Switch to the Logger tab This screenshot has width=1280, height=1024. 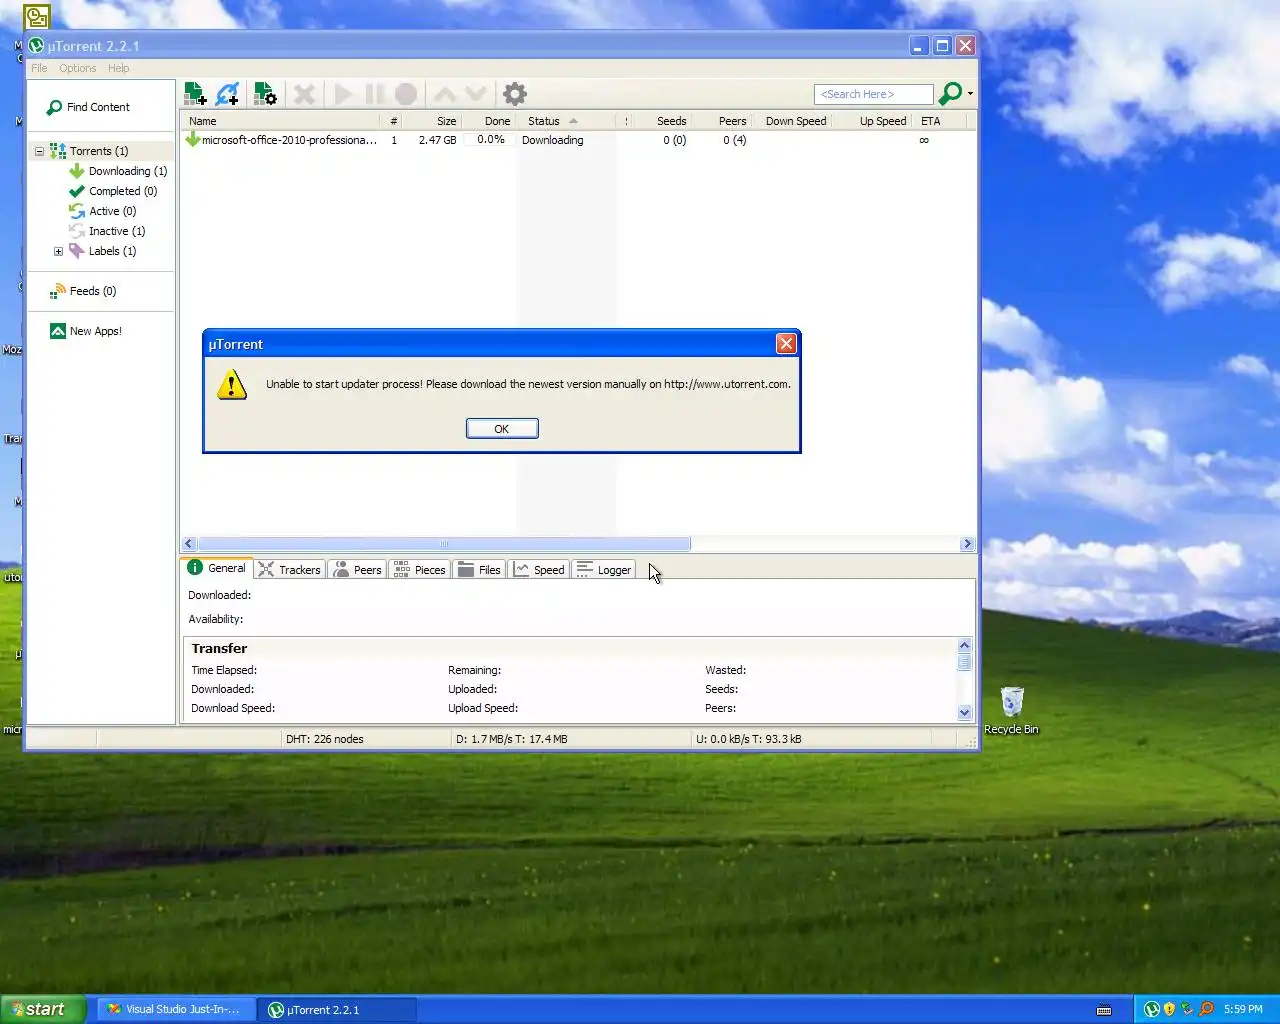[x=604, y=570]
